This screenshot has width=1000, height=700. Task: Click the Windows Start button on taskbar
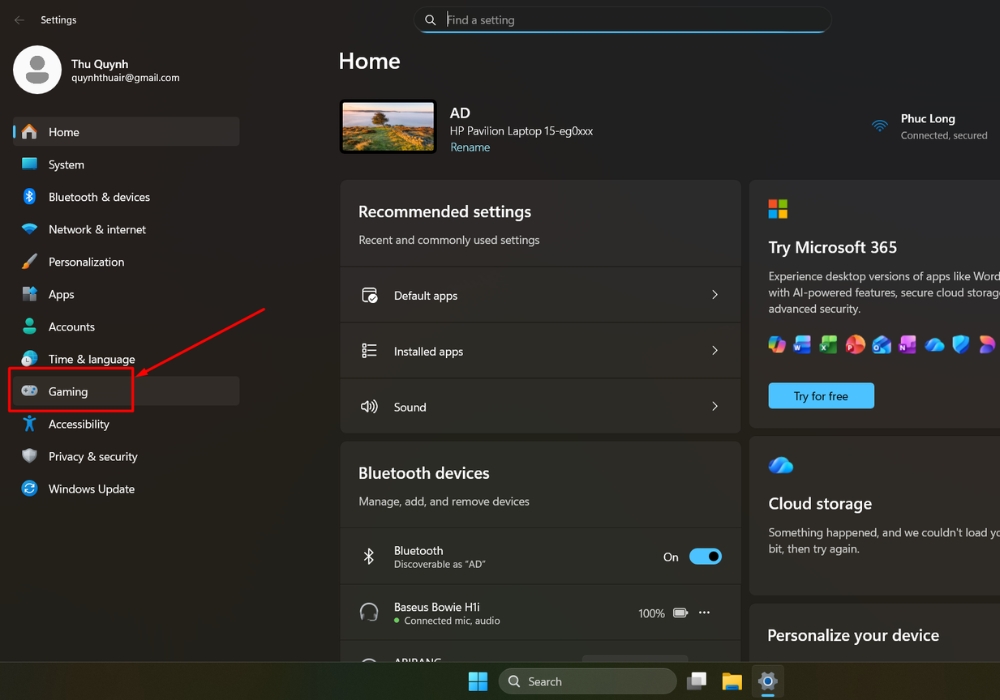478,682
